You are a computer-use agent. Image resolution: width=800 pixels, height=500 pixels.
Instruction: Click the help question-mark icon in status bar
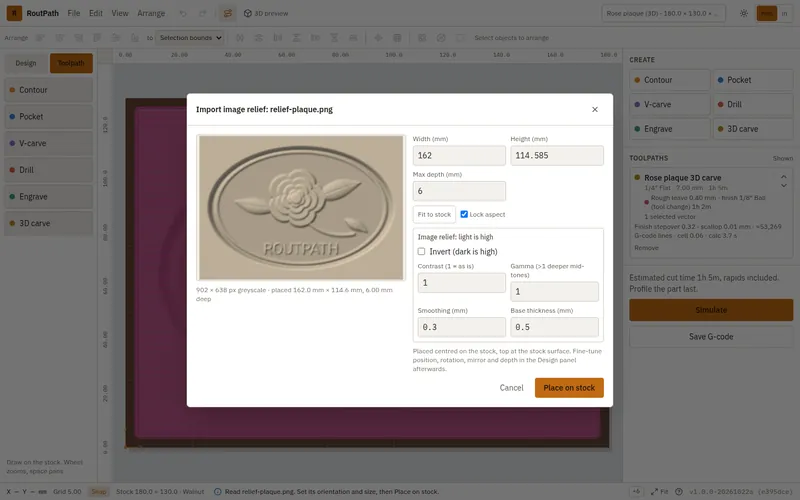679,491
